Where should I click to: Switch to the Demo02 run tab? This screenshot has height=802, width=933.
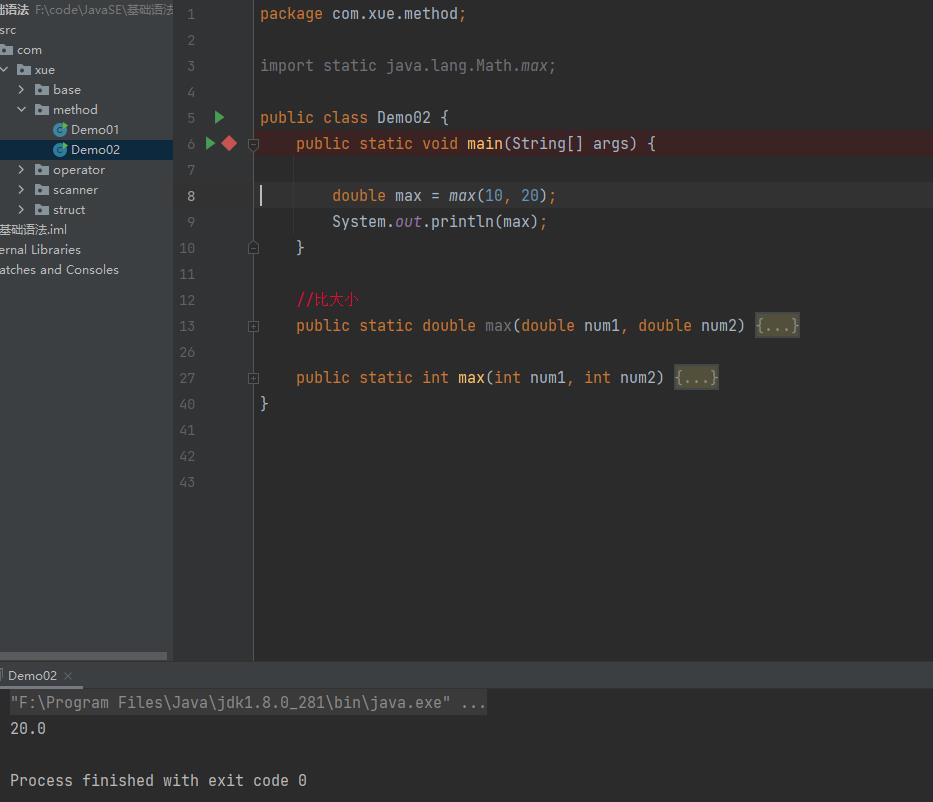[32, 675]
